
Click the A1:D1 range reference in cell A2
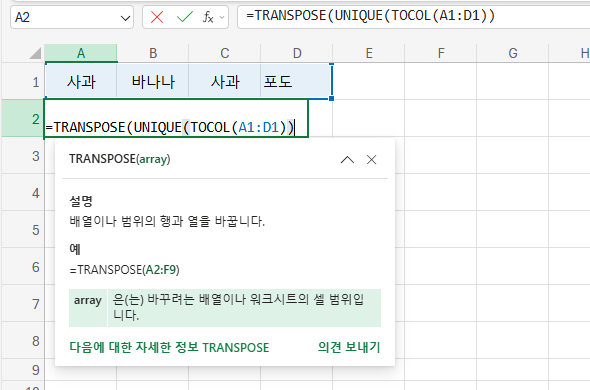point(259,127)
